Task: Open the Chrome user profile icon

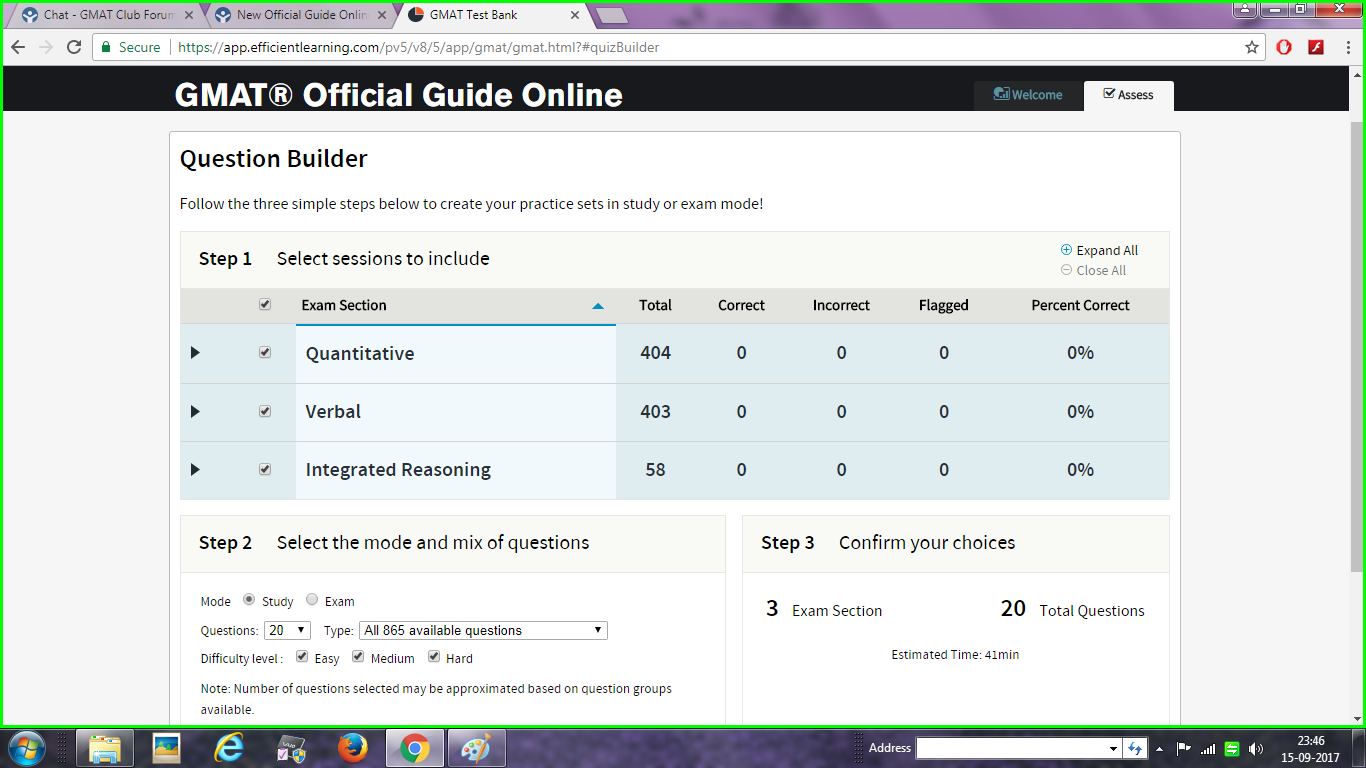Action: click(x=1243, y=9)
